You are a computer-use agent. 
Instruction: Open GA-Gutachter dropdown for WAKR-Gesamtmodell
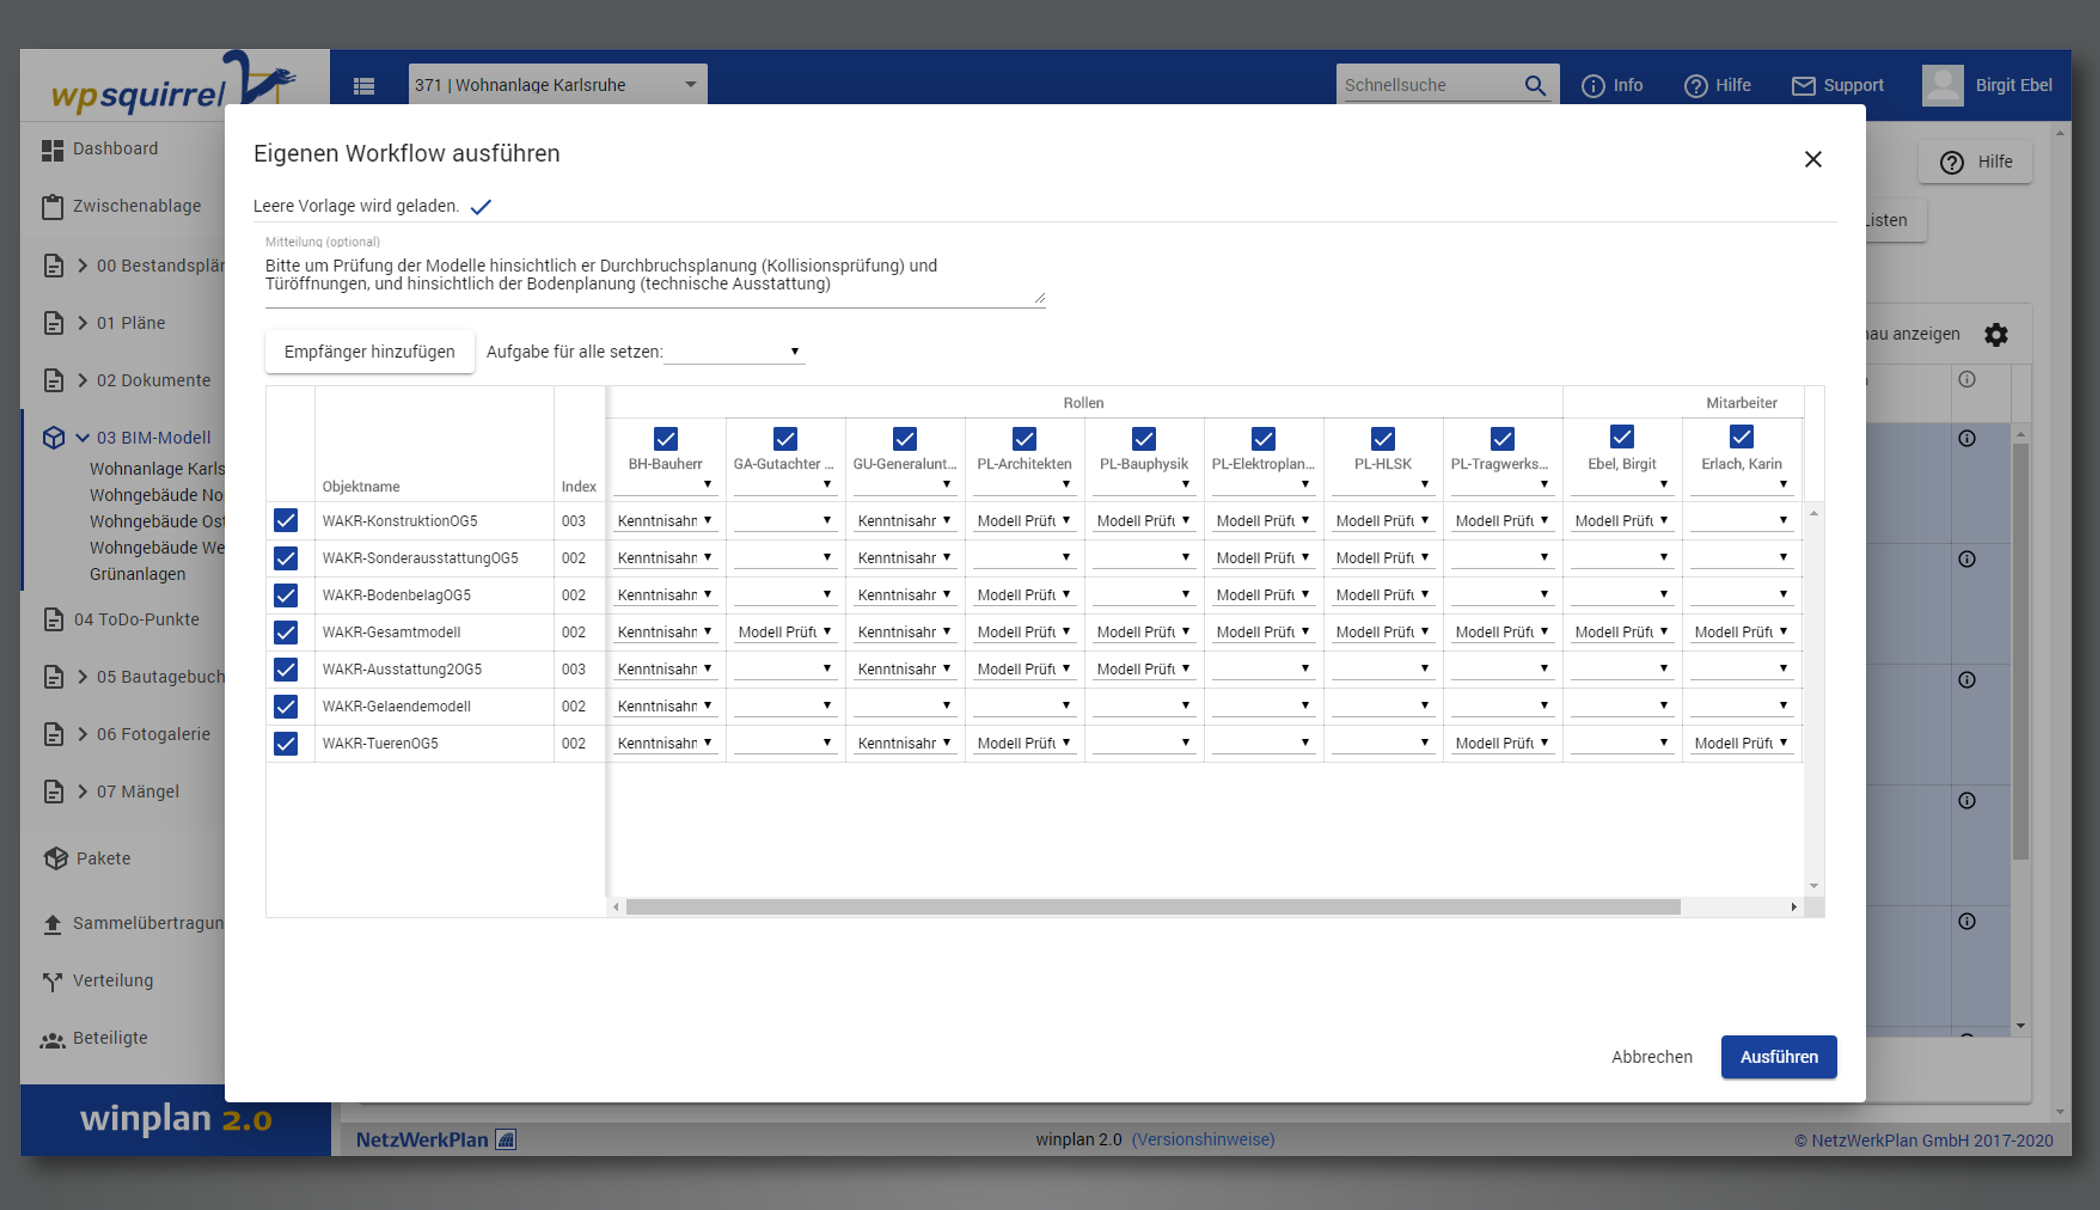(785, 633)
